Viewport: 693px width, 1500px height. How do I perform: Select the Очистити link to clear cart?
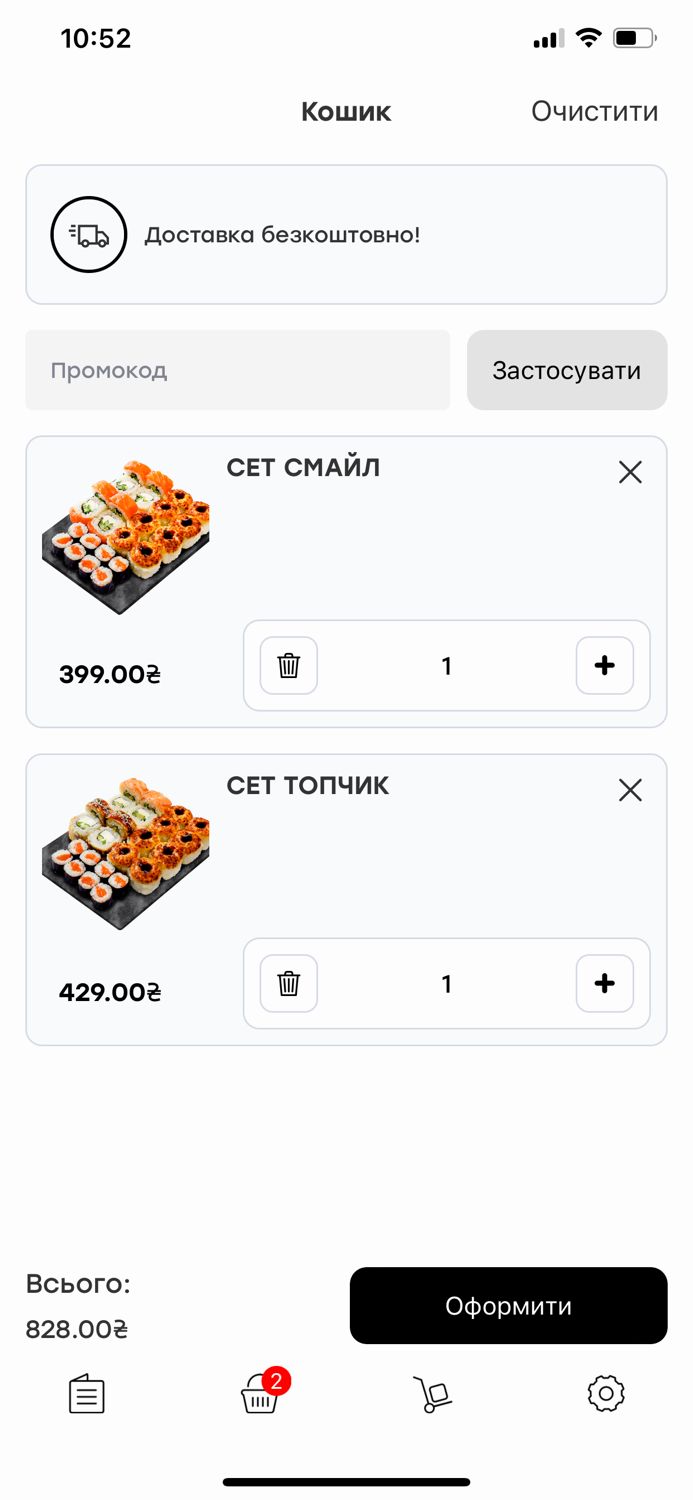(x=594, y=111)
